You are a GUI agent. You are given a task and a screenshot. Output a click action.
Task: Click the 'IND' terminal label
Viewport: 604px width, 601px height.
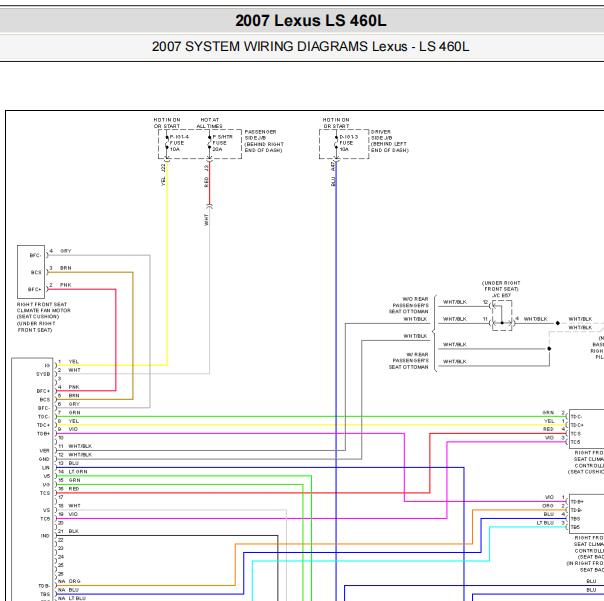pyautogui.click(x=45, y=536)
